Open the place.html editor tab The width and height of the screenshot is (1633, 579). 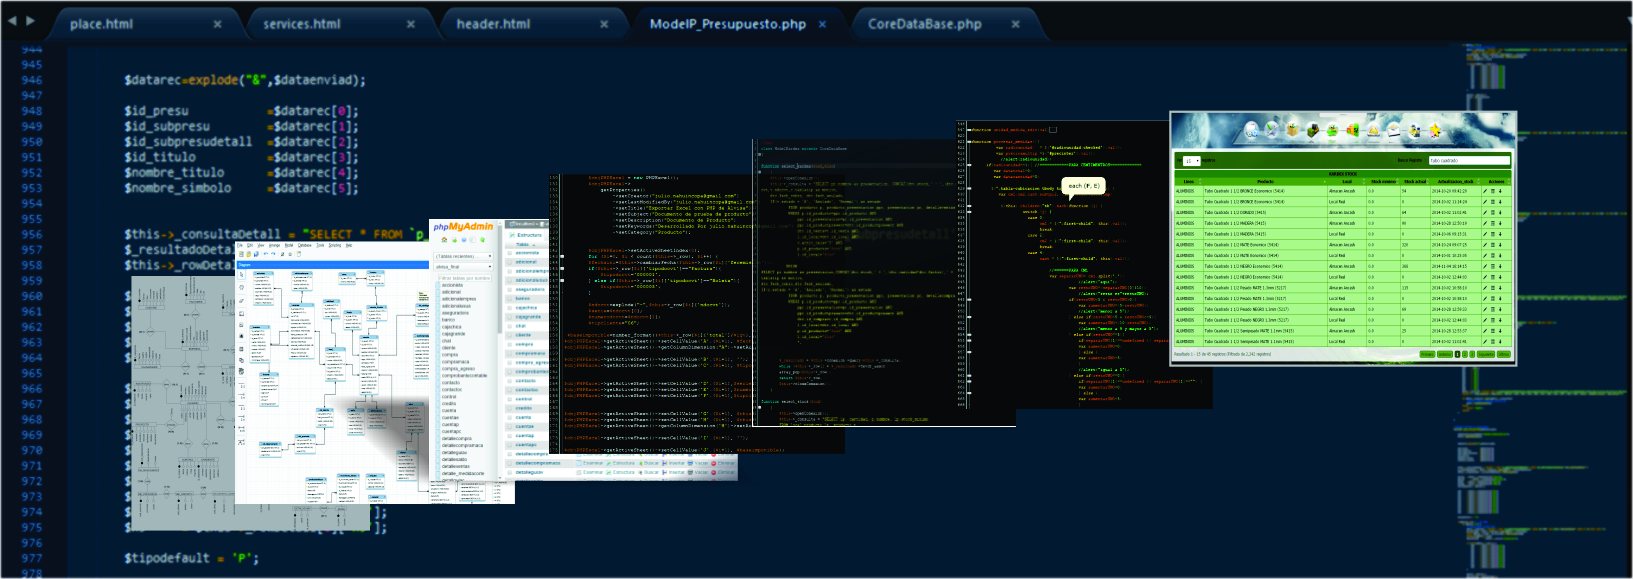[x=101, y=24]
